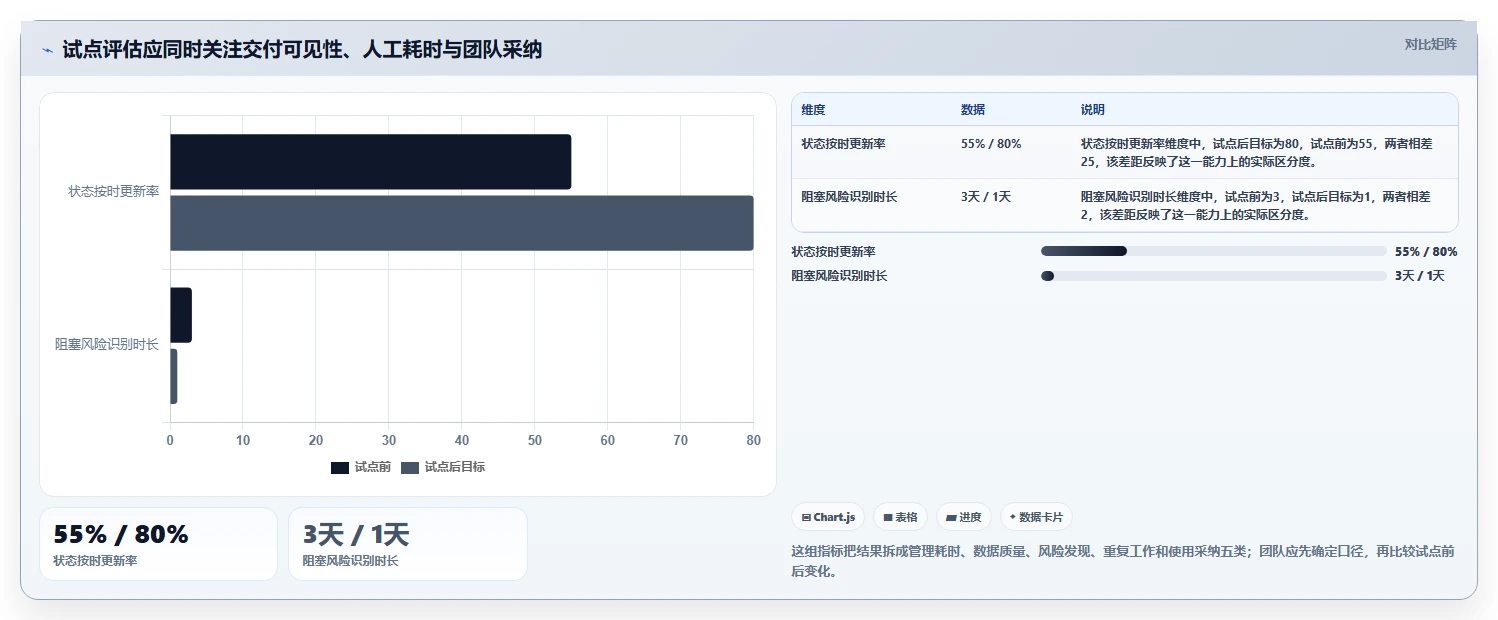Viewport: 1498px width, 620px height.
Task: Click the main title about 试点评估
Action: click(302, 49)
